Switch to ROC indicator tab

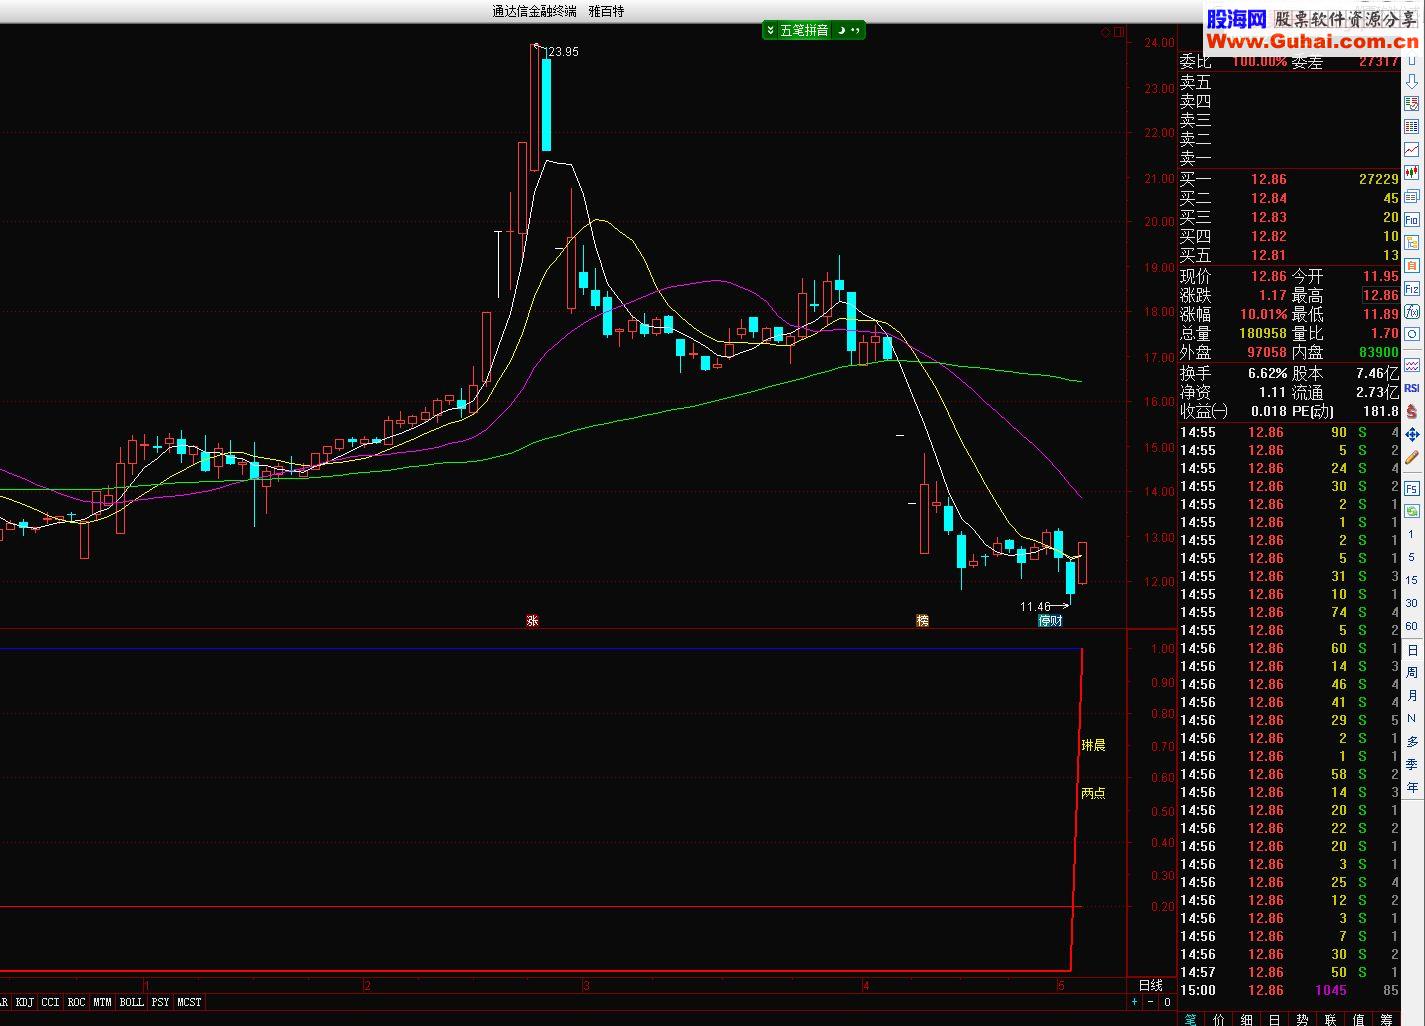pos(77,1002)
